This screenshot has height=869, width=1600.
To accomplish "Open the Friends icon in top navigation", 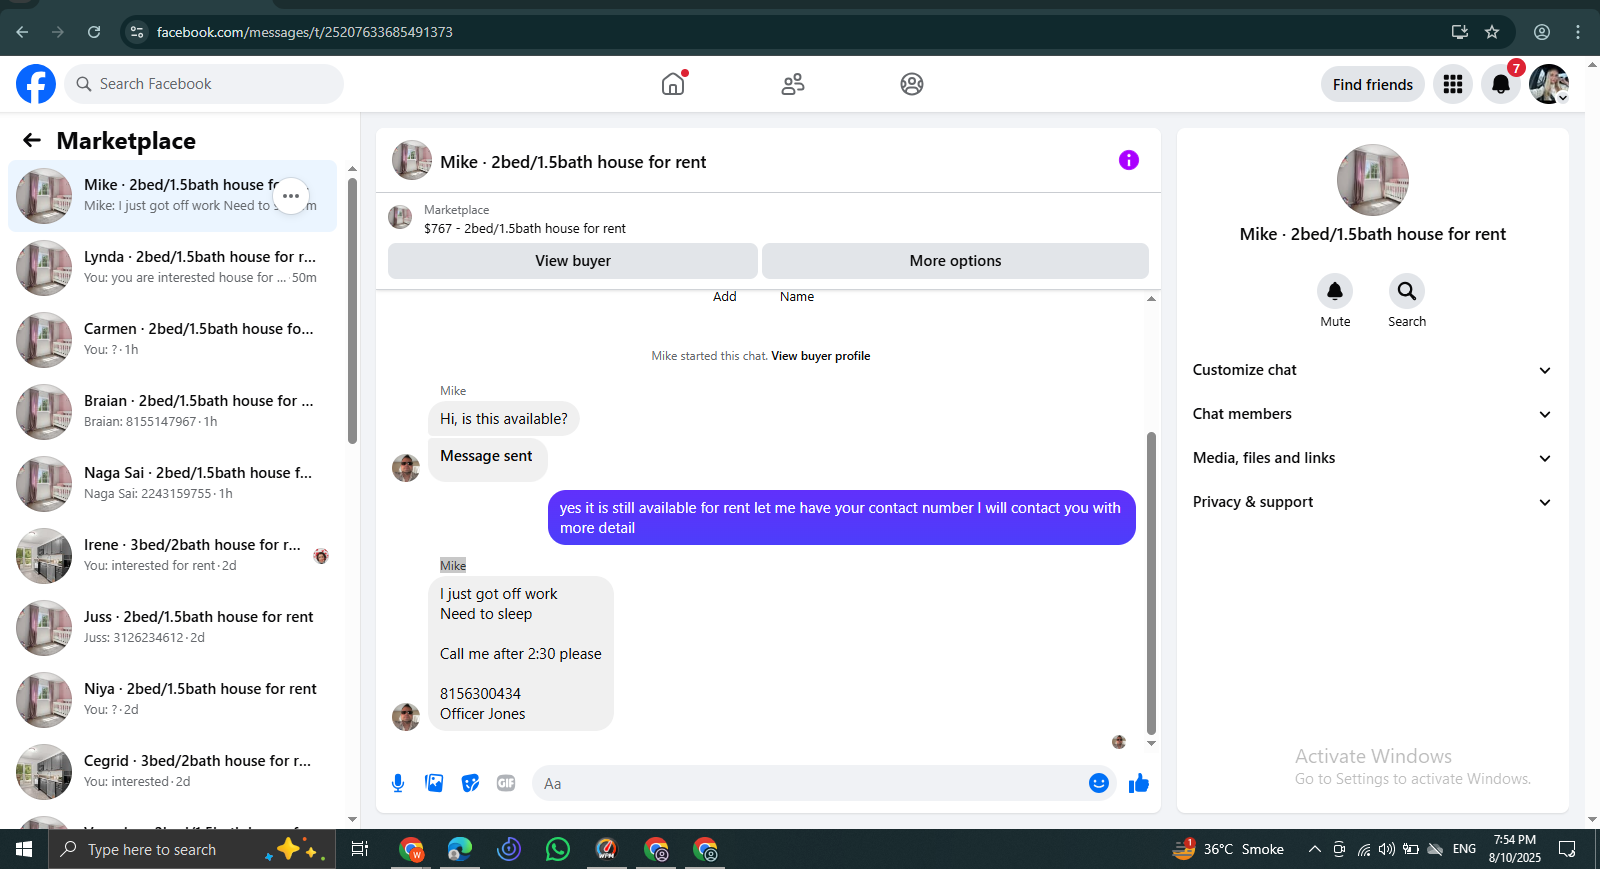I will [x=793, y=84].
